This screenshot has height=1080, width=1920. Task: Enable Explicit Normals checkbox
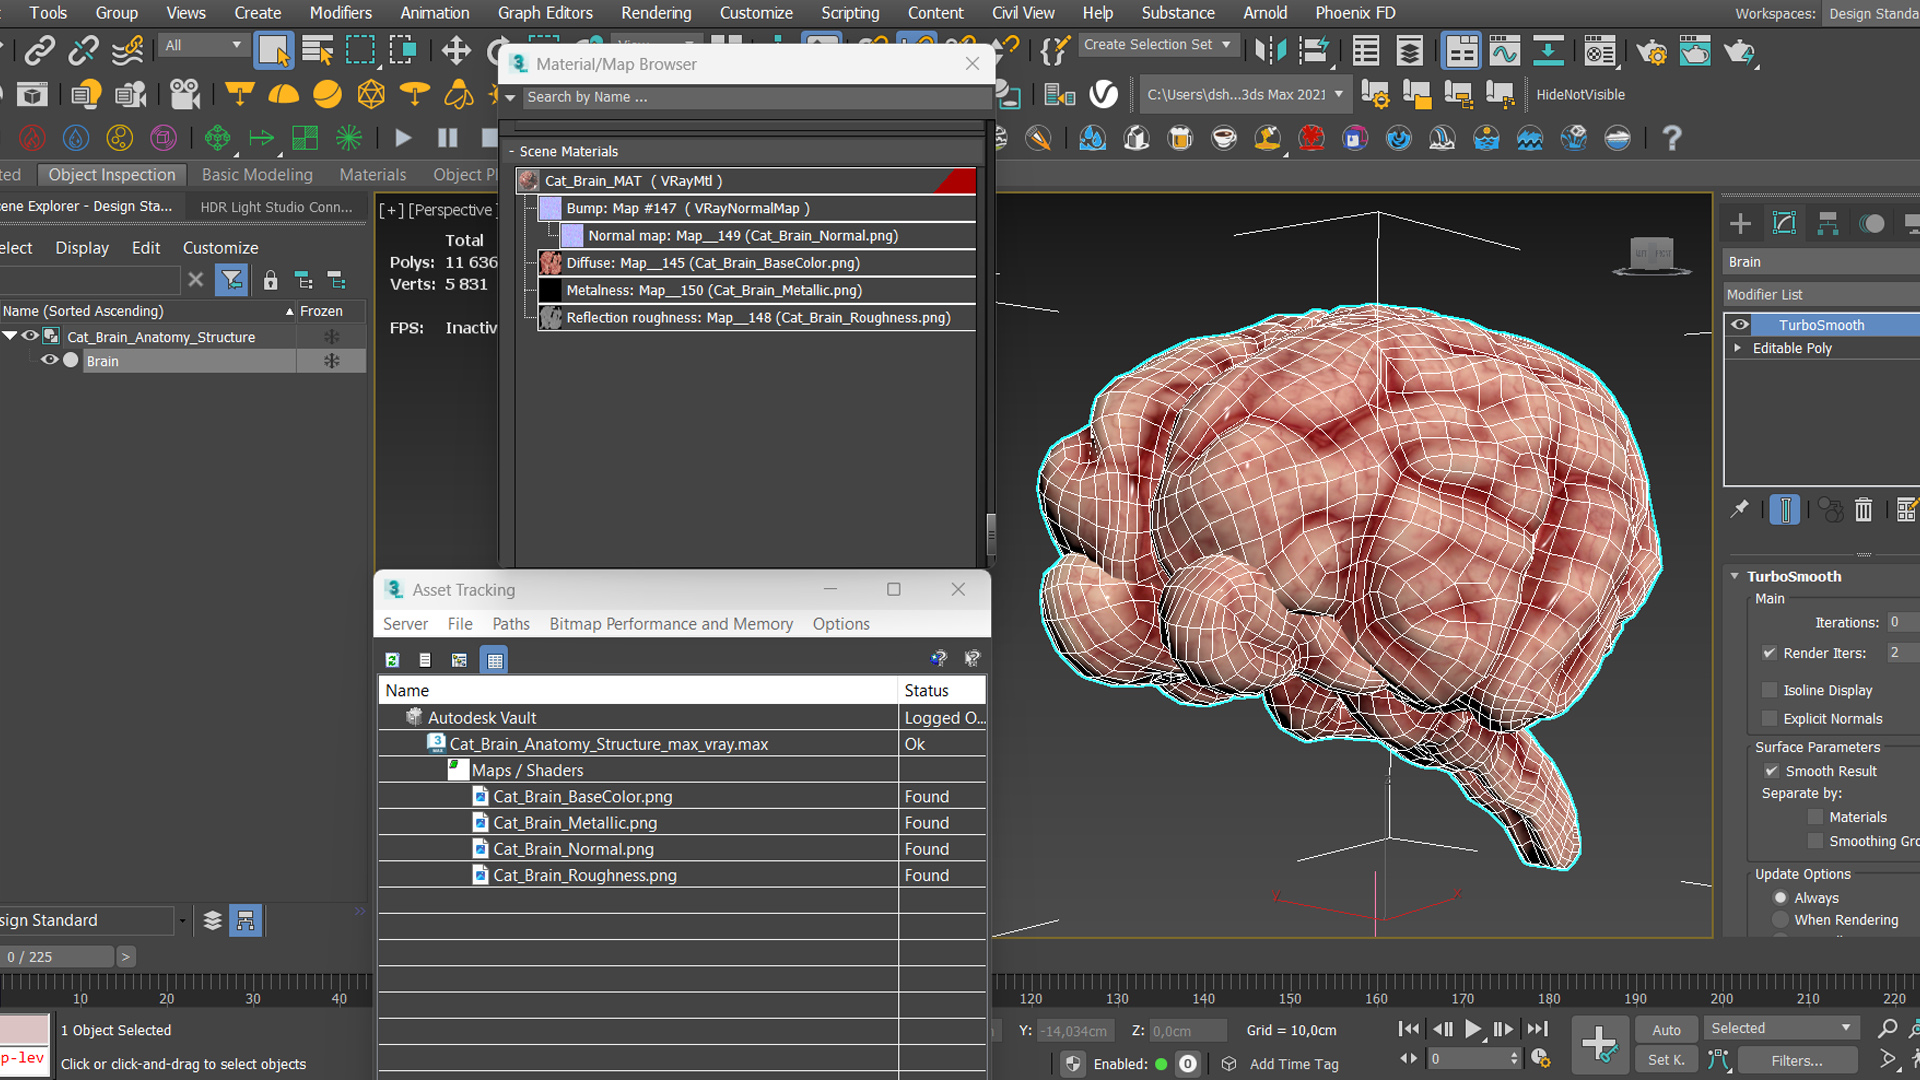[1769, 719]
